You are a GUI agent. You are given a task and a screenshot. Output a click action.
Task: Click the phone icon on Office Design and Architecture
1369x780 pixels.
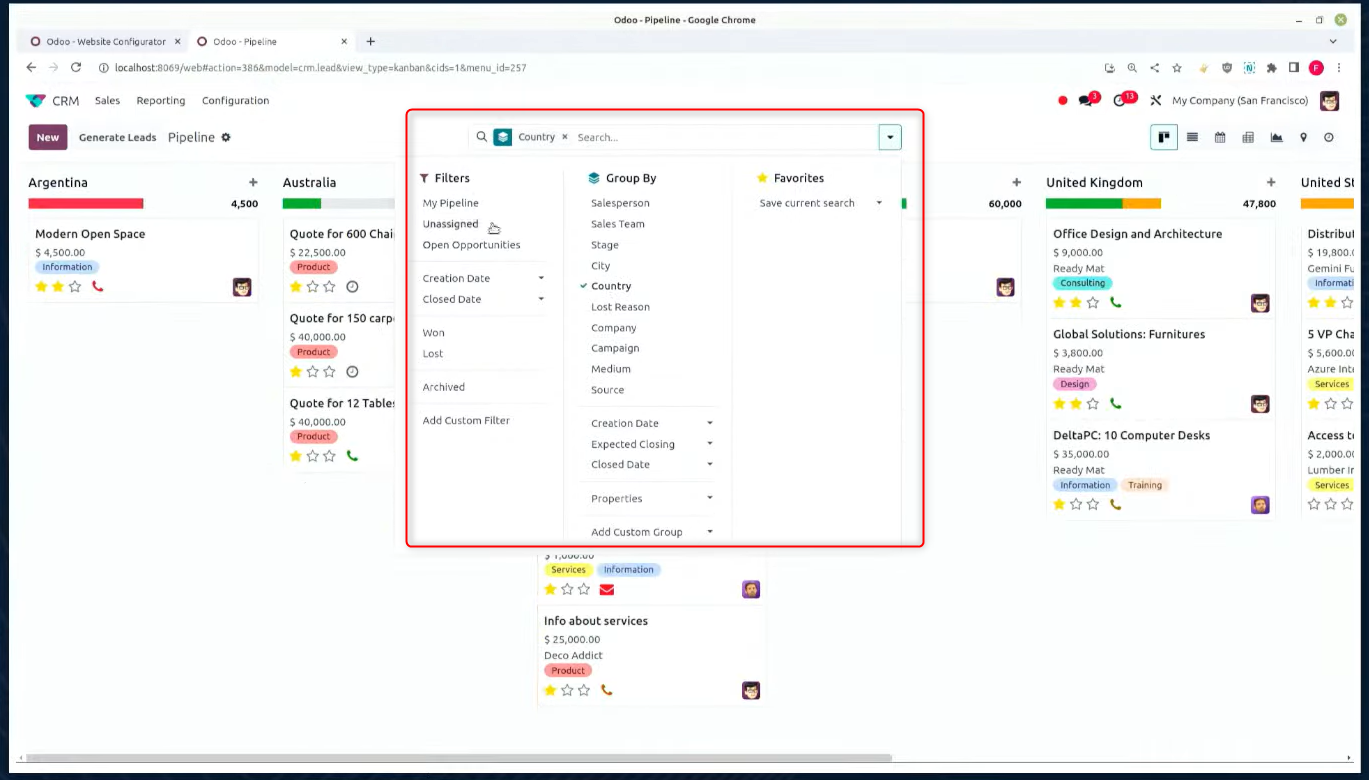pyautogui.click(x=1116, y=302)
